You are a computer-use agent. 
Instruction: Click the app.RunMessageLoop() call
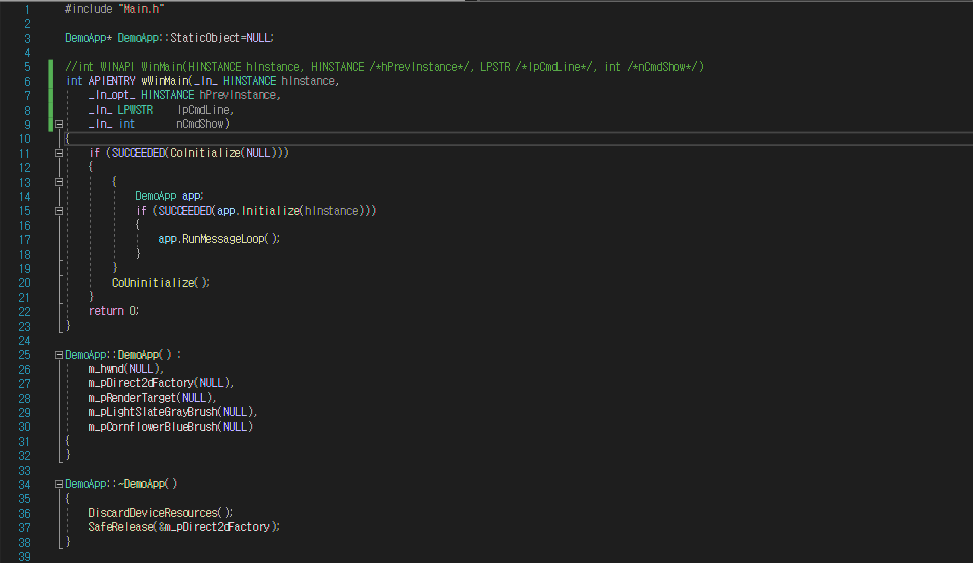[219, 239]
